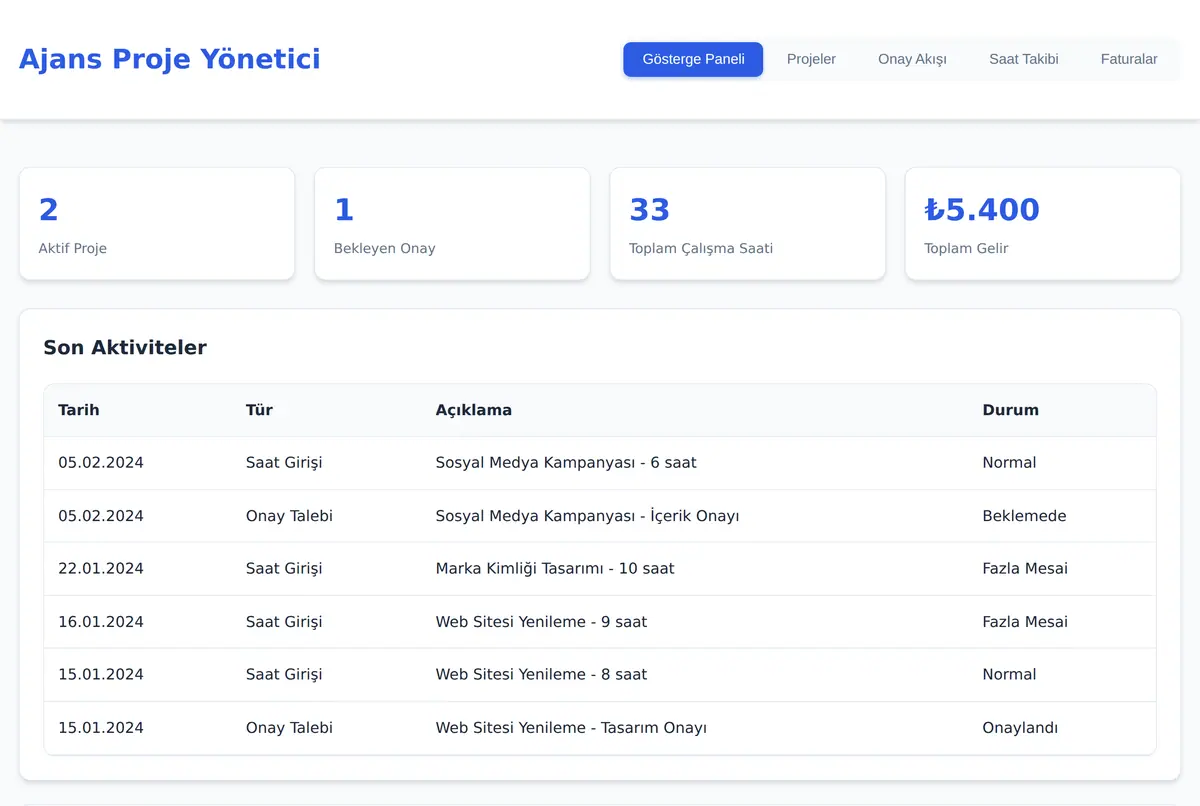
Task: Select the Web Sitesi Yenileme 9 saat row
Action: pos(600,622)
